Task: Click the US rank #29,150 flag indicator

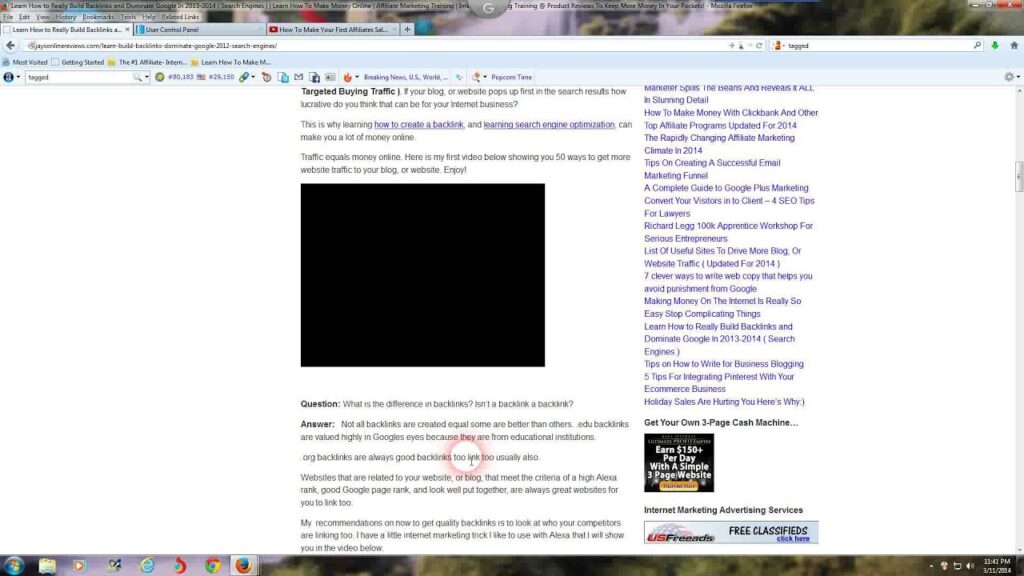Action: point(216,77)
